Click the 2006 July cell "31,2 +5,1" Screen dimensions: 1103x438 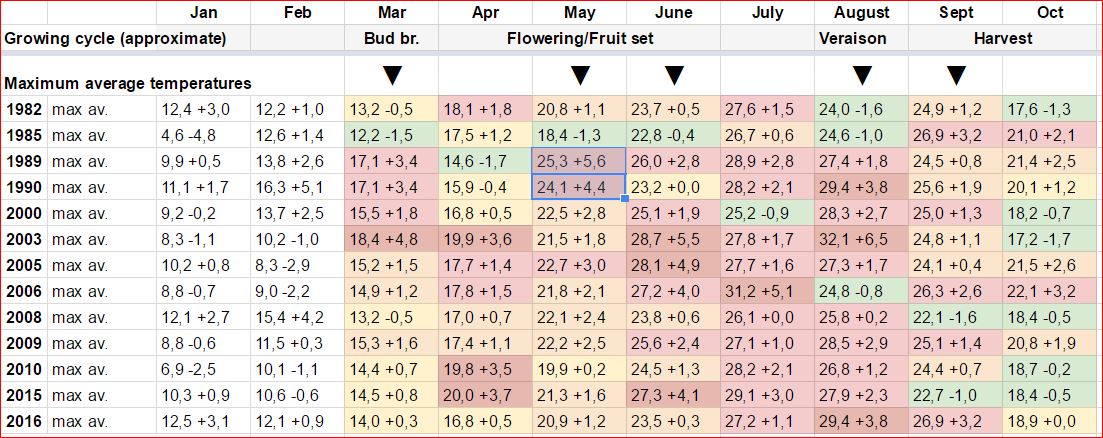[767, 291]
